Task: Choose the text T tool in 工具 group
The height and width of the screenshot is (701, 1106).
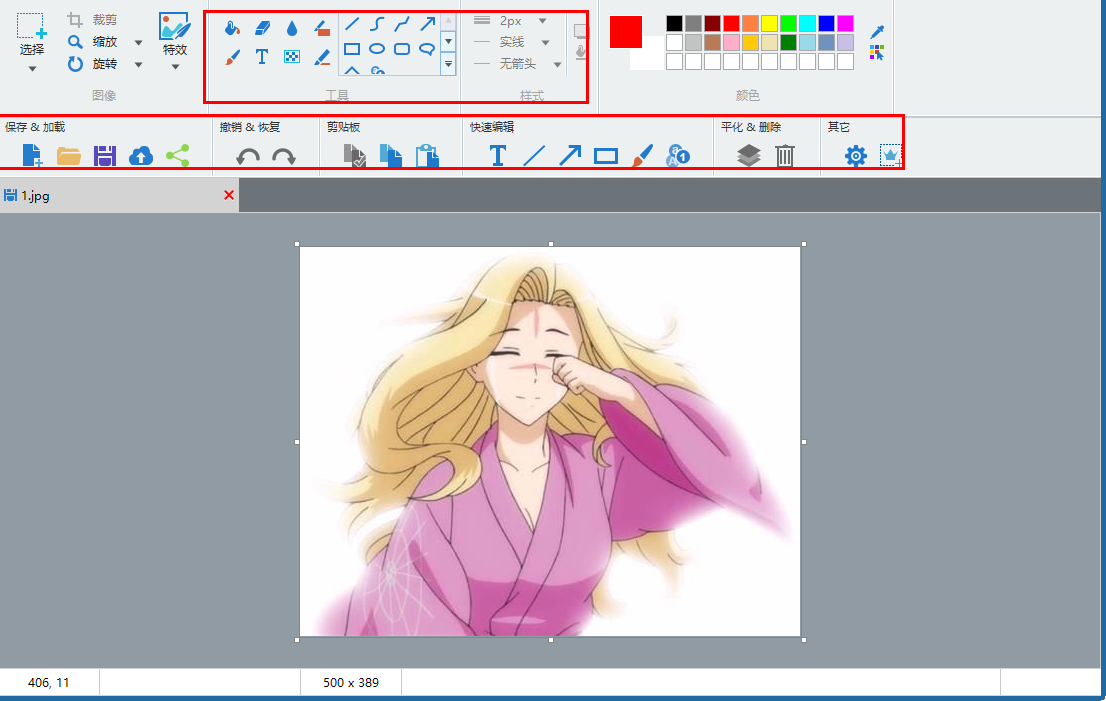Action: (262, 57)
